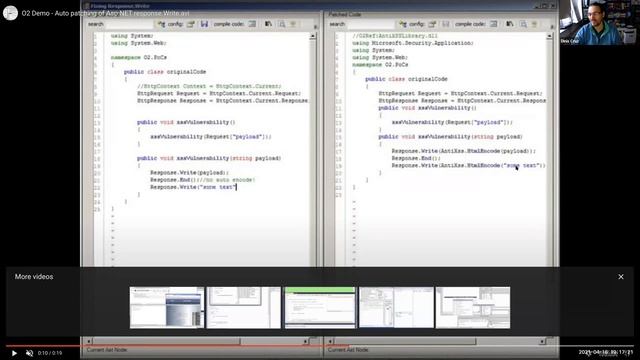Save the file in the left editor

(x=204, y=24)
